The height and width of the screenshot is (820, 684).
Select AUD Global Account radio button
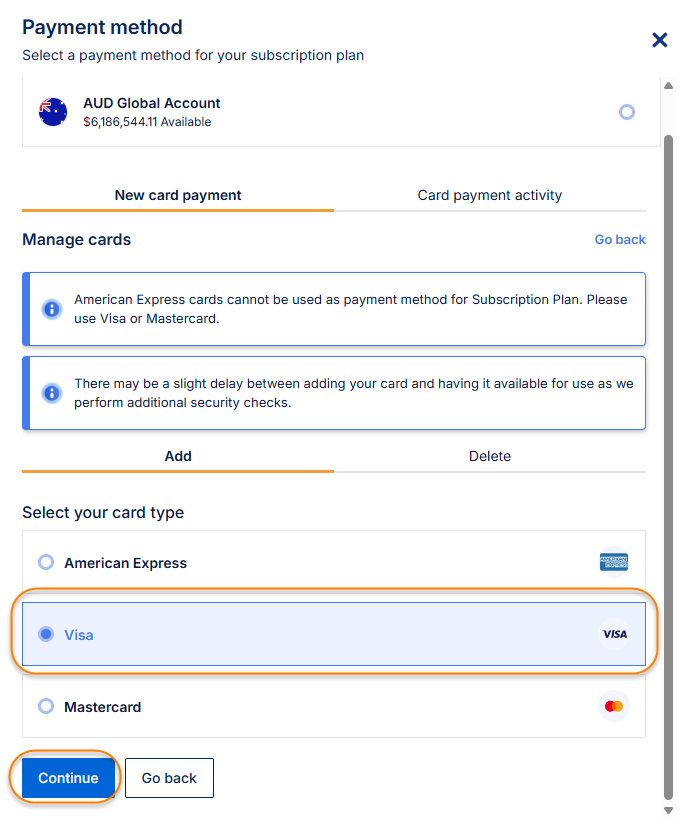(x=627, y=112)
